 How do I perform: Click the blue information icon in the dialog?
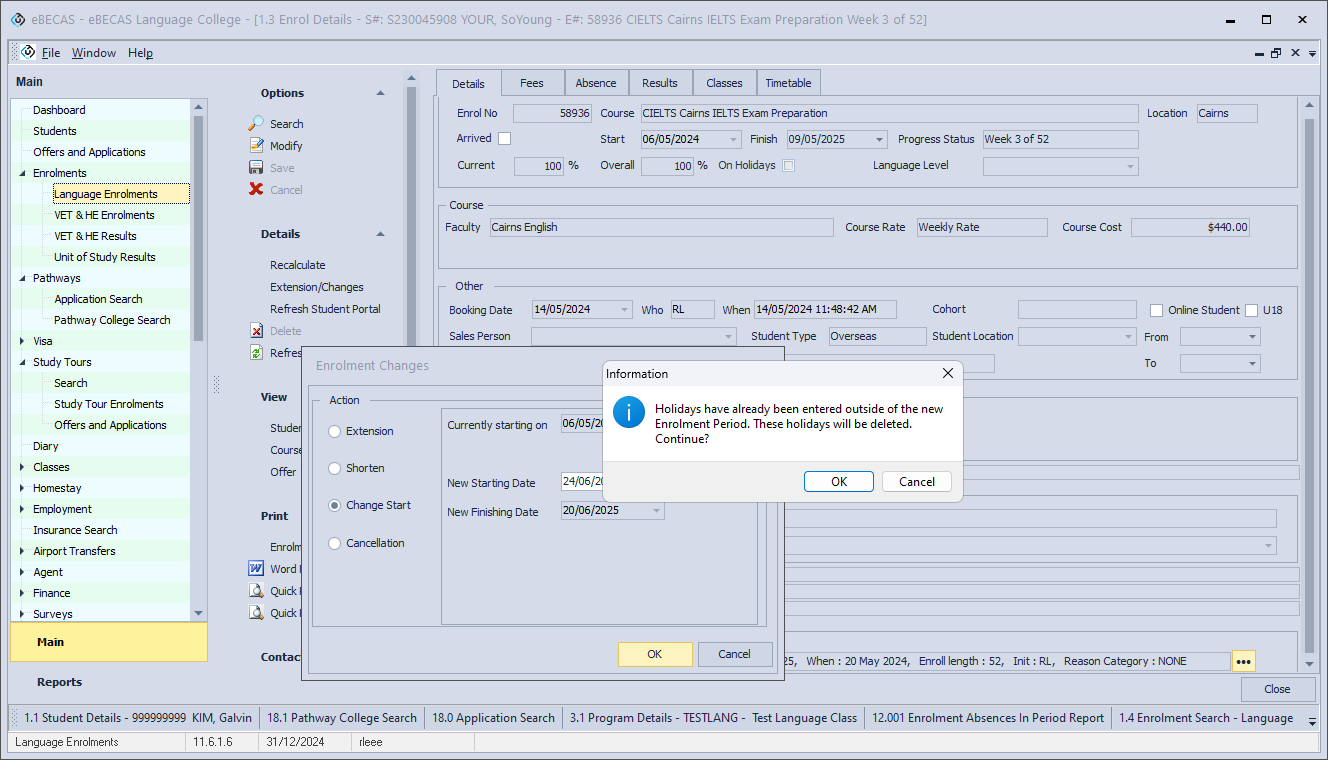point(628,412)
